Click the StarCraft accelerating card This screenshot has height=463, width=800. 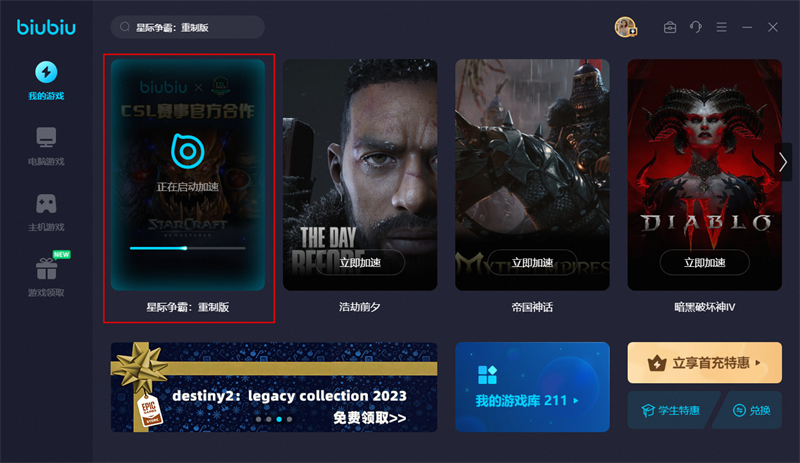(187, 175)
